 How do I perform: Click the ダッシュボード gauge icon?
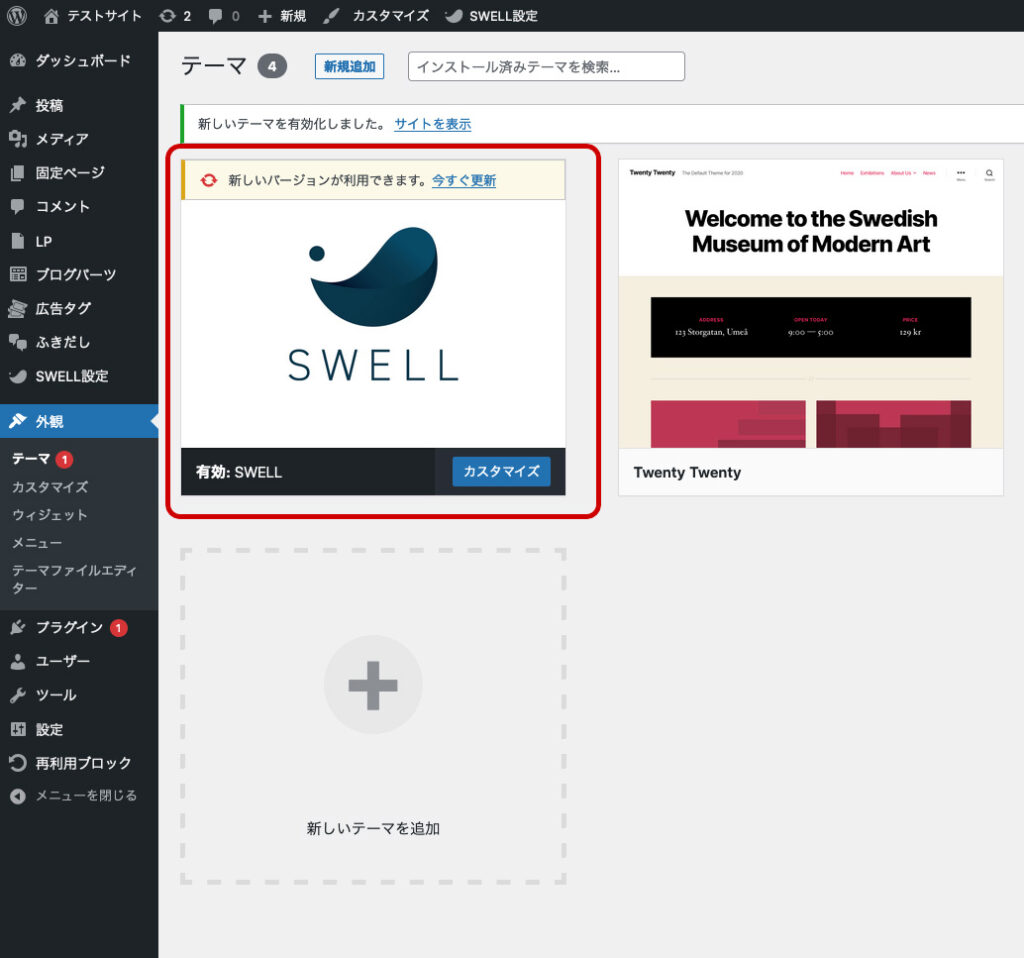point(18,61)
